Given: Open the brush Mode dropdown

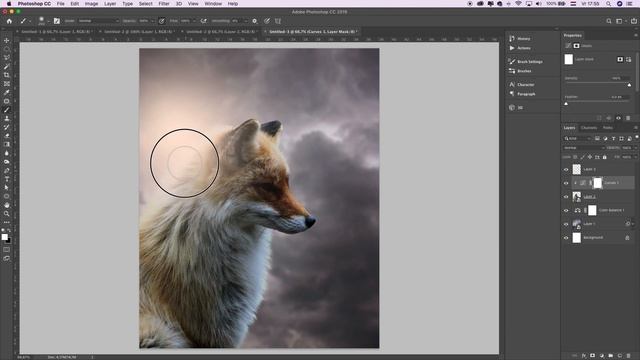Looking at the screenshot, I should 98,21.
